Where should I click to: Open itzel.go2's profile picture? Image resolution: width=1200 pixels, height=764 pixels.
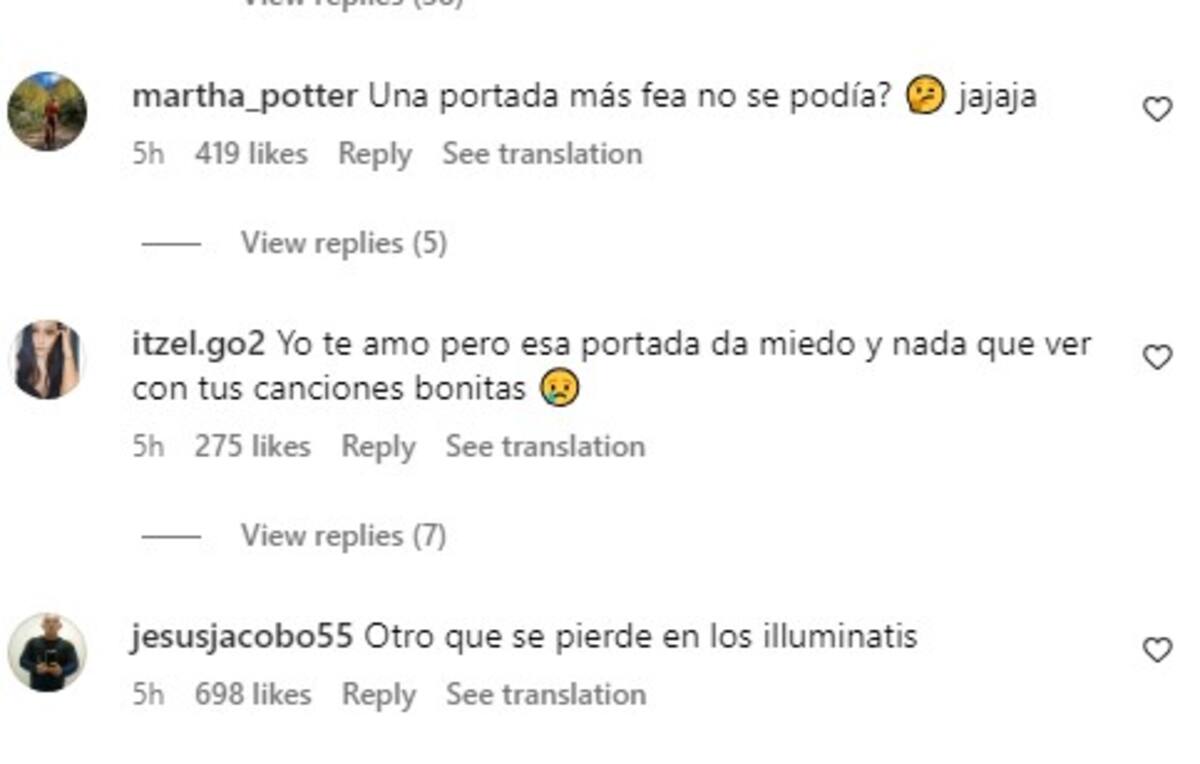click(47, 359)
